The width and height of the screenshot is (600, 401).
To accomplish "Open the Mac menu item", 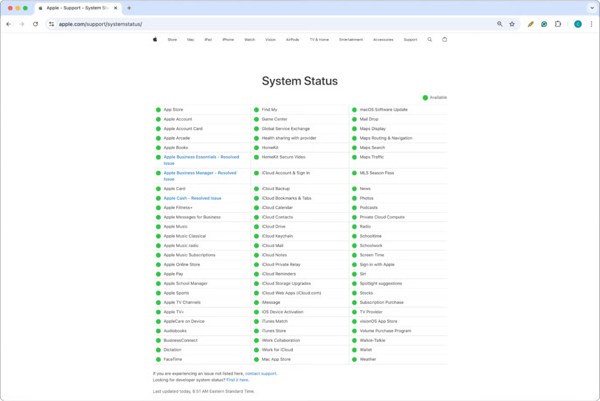I will tap(190, 39).
